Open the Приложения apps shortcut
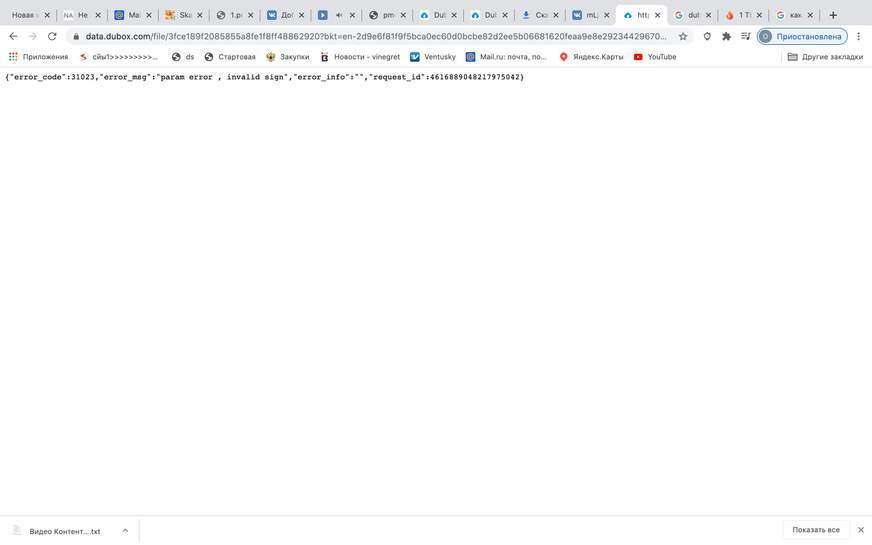The height and width of the screenshot is (545, 872). pos(38,57)
